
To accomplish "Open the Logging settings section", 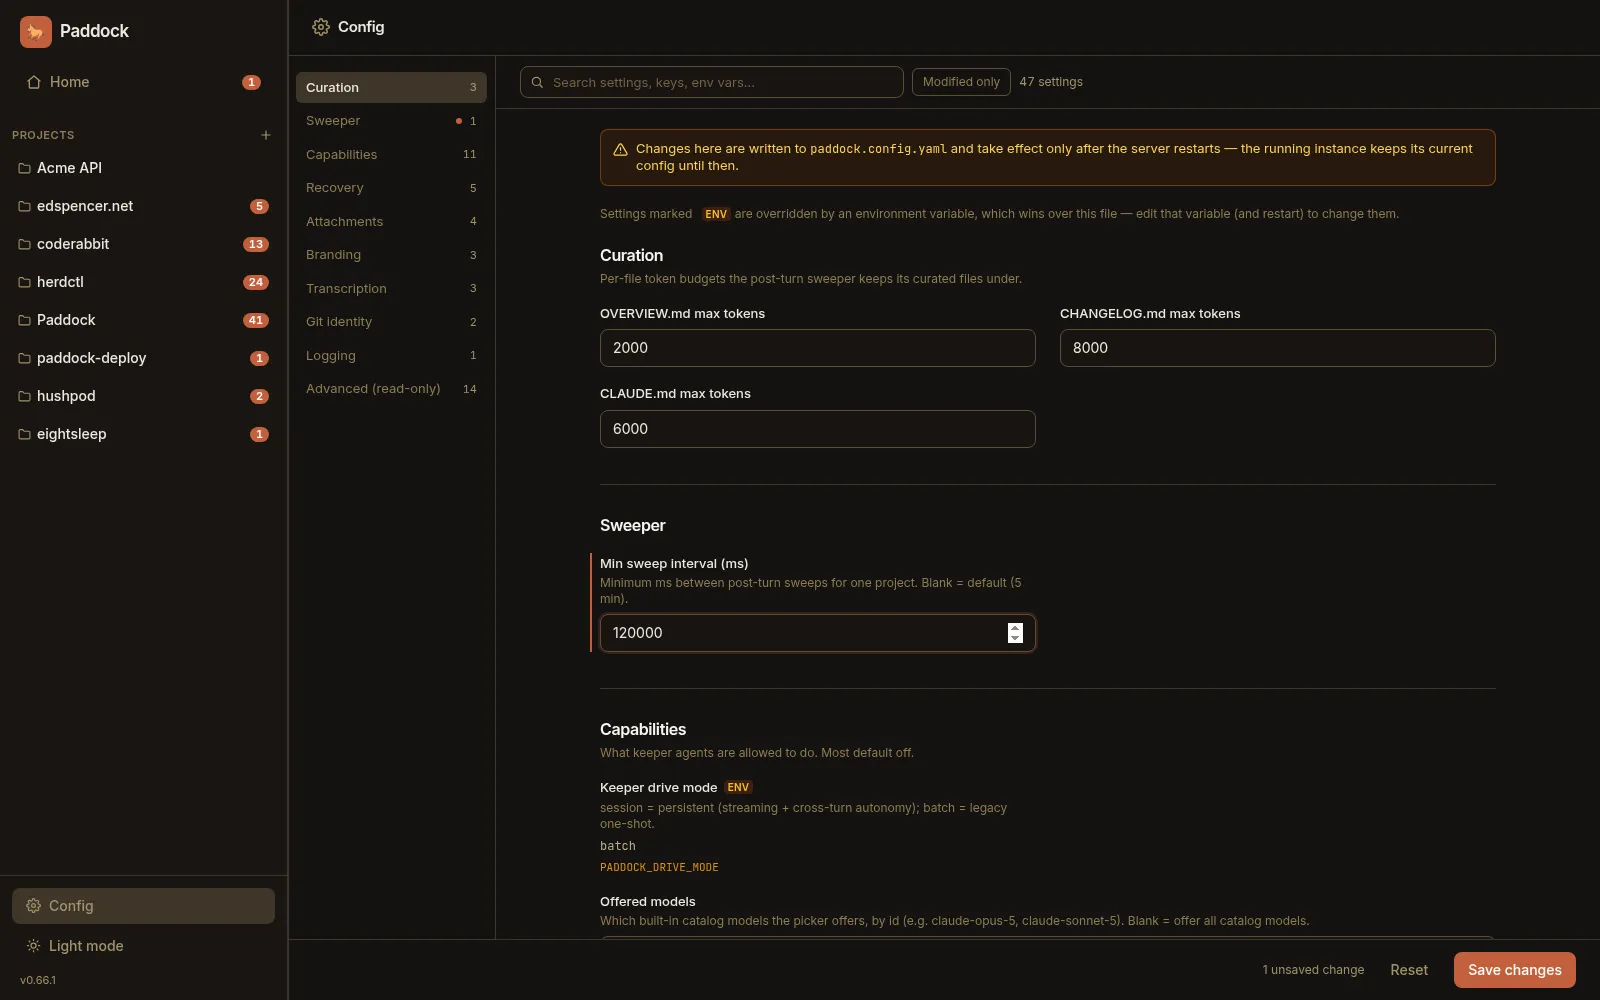I will tap(391, 355).
